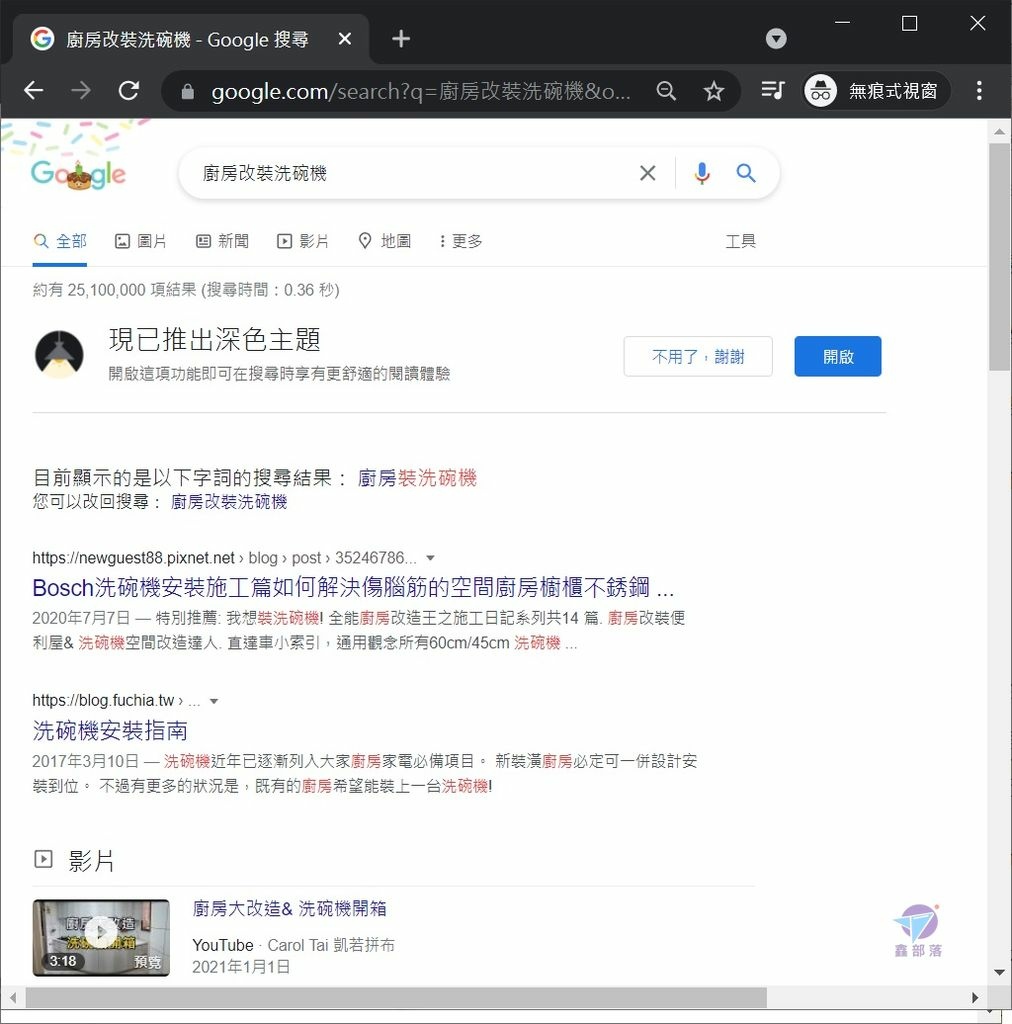This screenshot has height=1024, width=1012.
Task: Click the newguest88.pixnet.net URL text
Action: coord(133,558)
